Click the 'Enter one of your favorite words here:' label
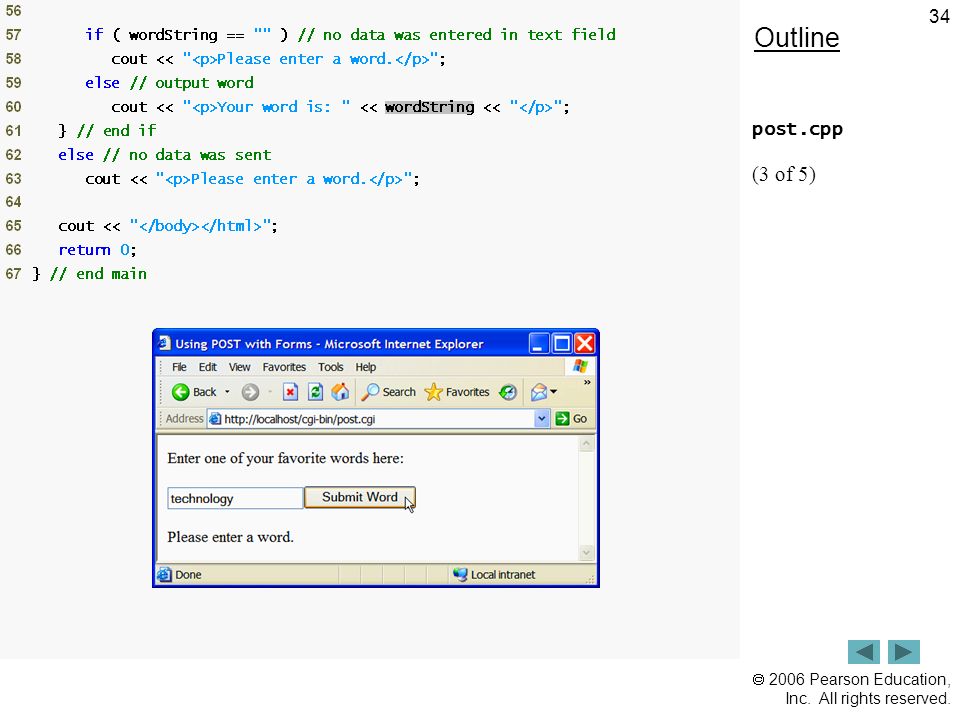 pos(285,459)
